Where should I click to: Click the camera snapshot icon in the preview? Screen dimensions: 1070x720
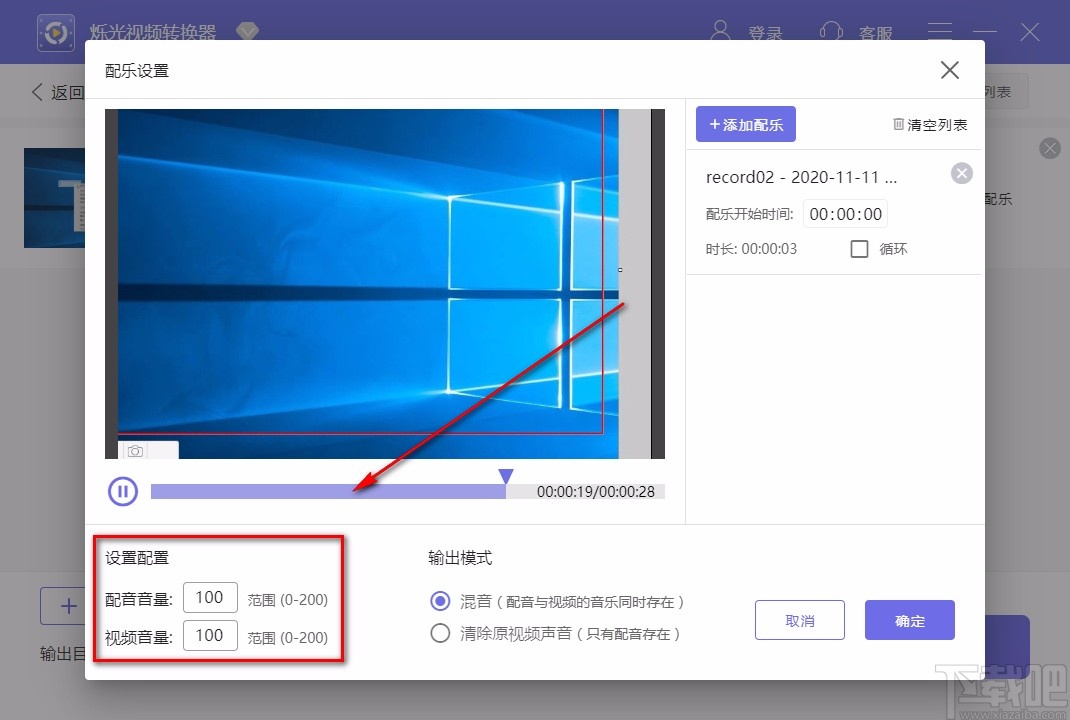click(135, 452)
